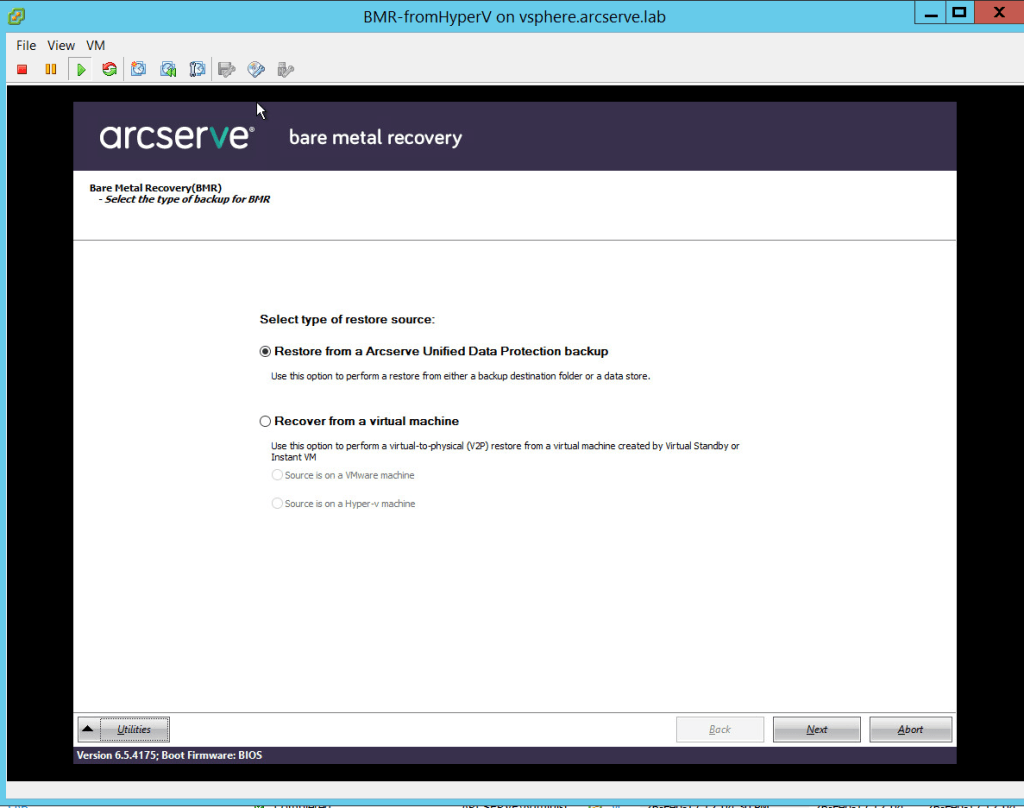The height and width of the screenshot is (808, 1024).
Task: Click the red Power Off VM button
Action: click(x=22, y=69)
